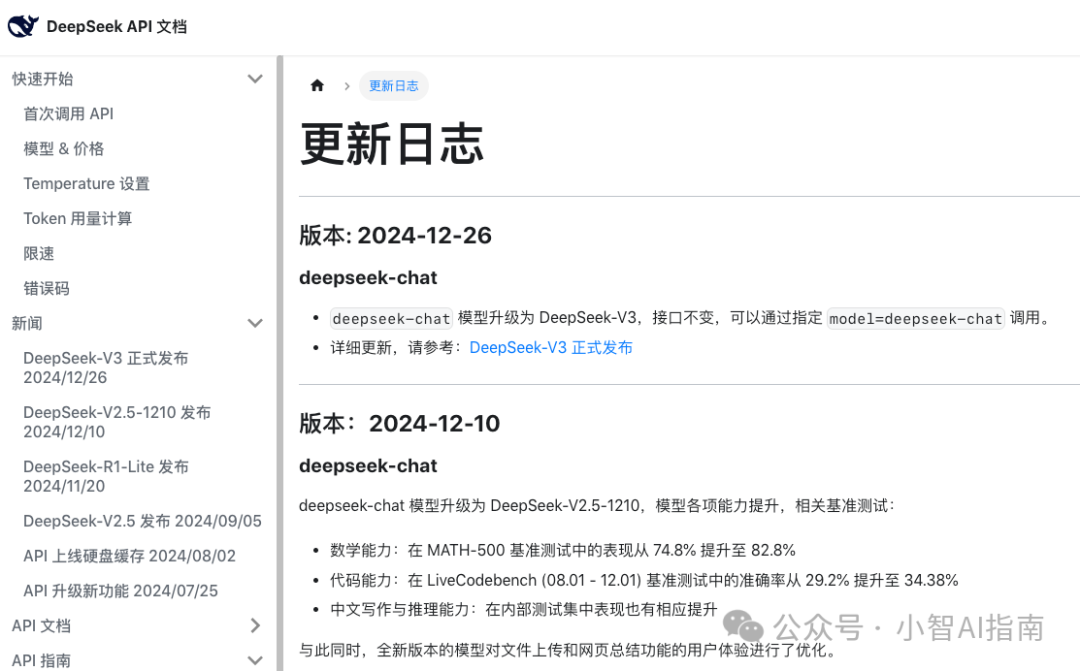Click the DeepSeek API 文档 title

[x=116, y=27]
